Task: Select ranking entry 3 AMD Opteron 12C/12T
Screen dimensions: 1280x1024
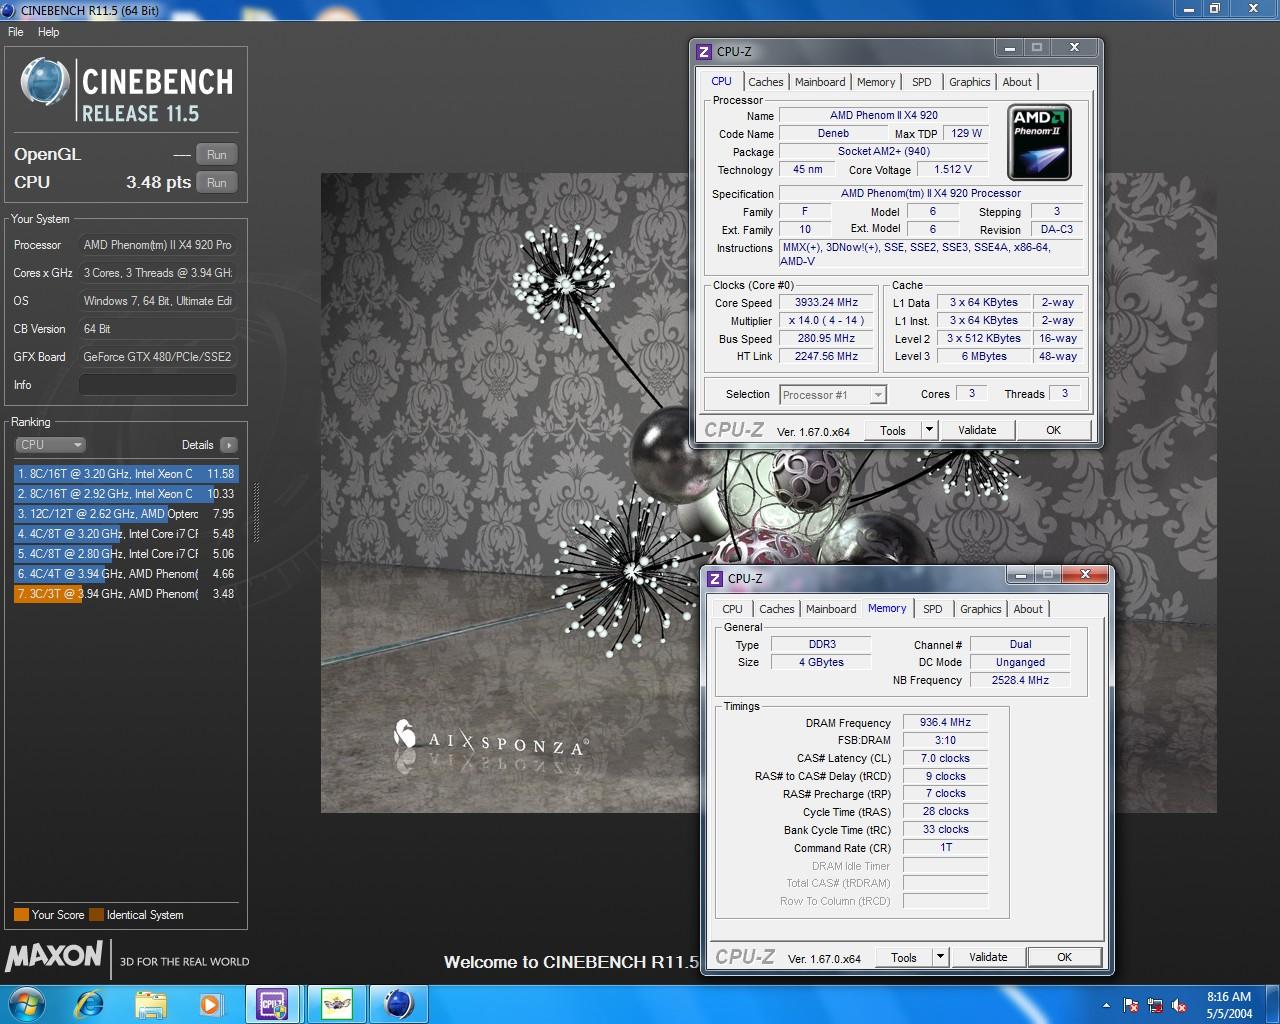Action: [126, 514]
